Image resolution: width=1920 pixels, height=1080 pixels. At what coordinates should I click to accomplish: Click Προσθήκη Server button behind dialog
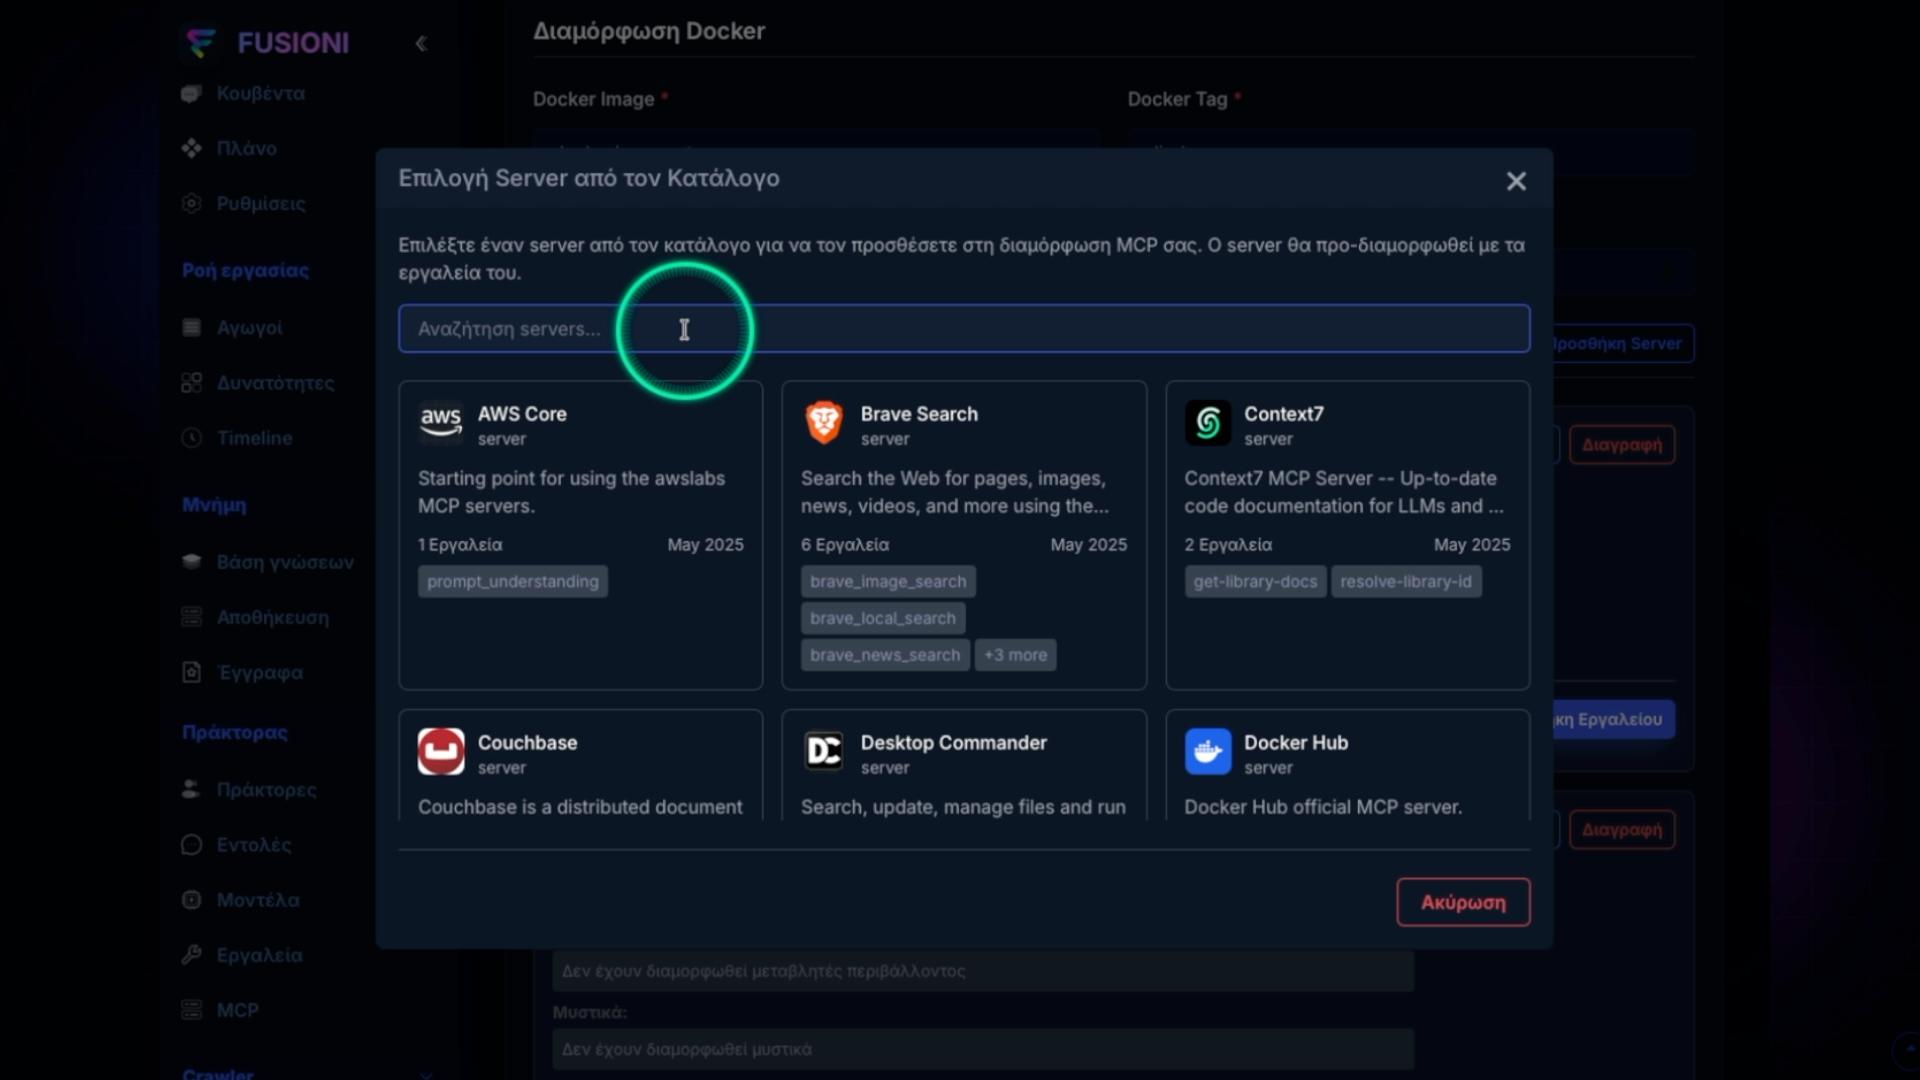tap(1624, 343)
